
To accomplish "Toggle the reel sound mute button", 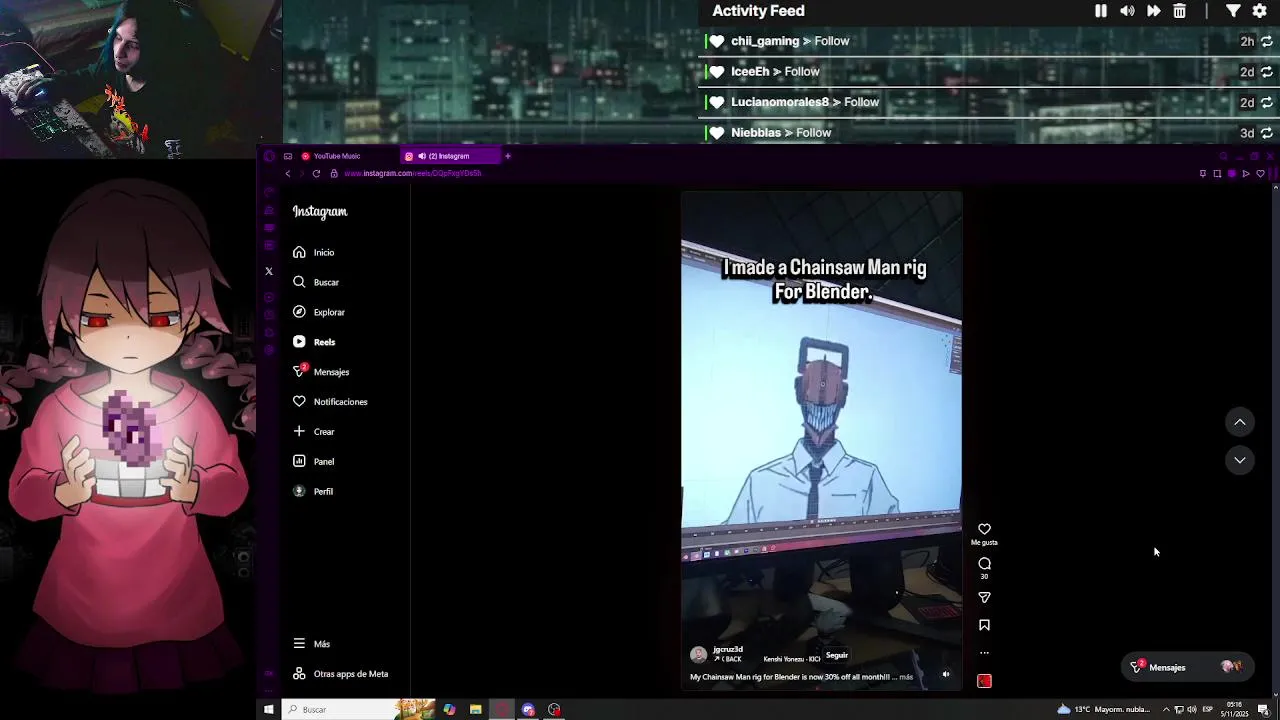I will point(946,674).
